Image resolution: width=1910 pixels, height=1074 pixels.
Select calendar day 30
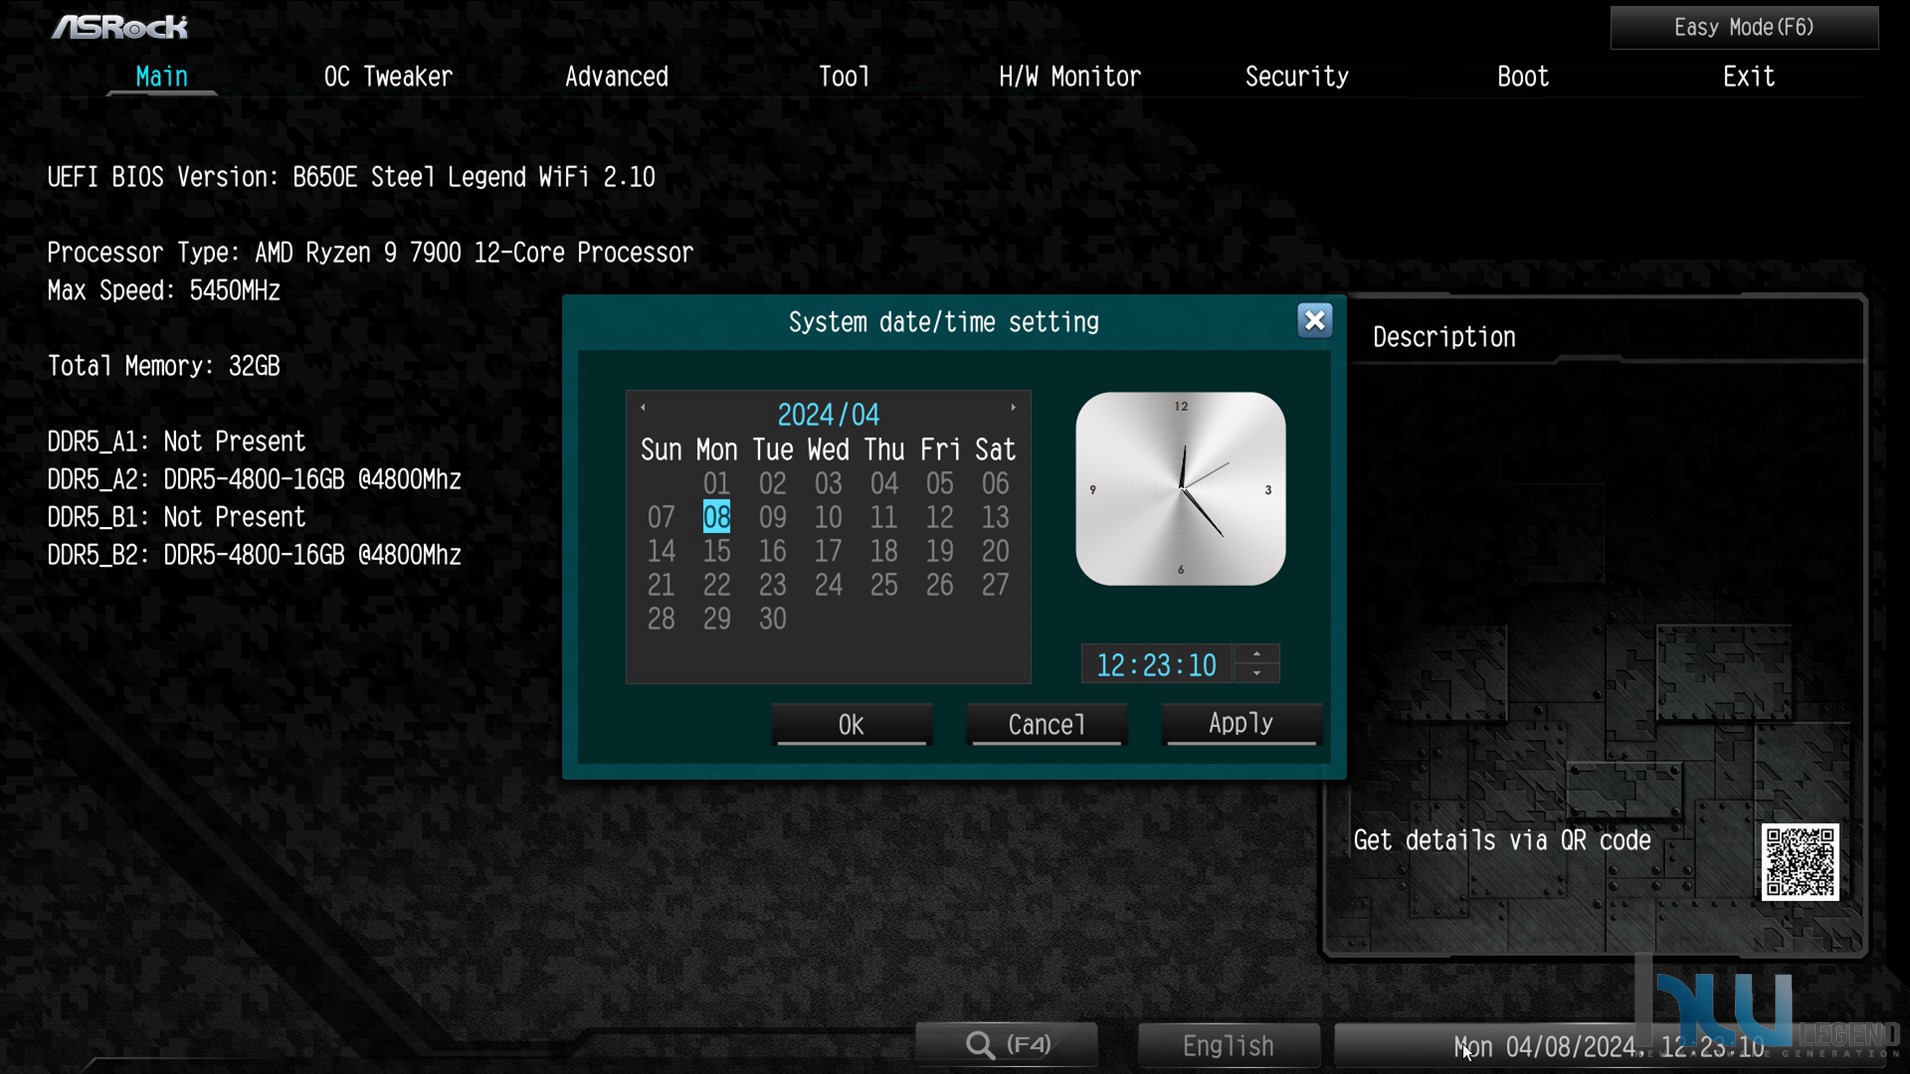pos(772,620)
